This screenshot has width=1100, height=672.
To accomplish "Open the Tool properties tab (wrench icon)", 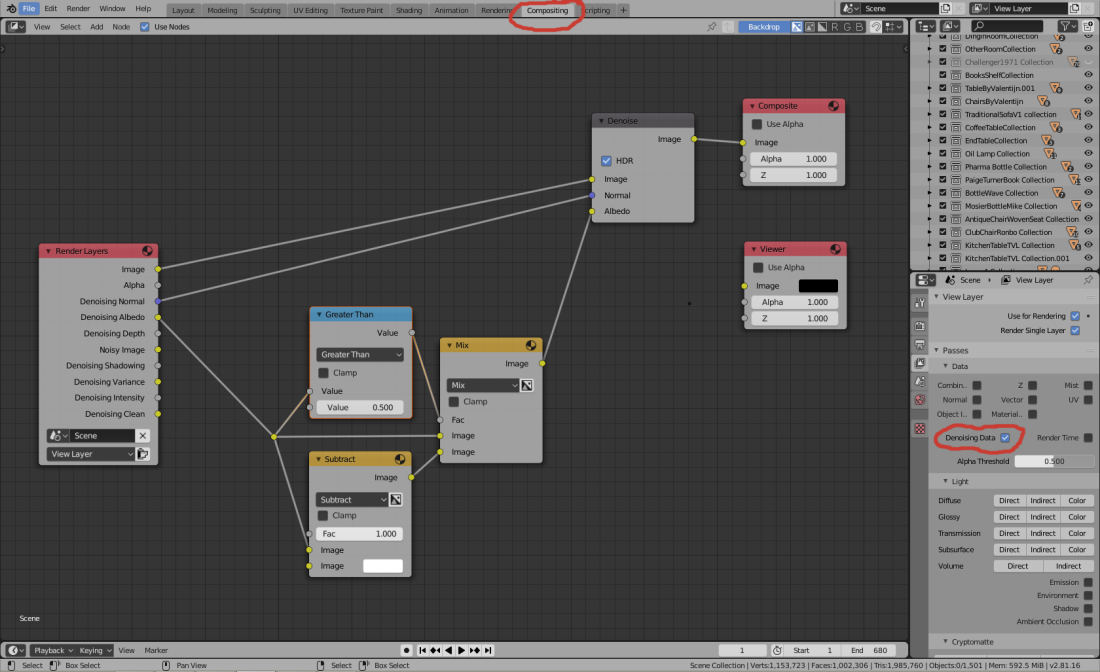I will (x=920, y=303).
